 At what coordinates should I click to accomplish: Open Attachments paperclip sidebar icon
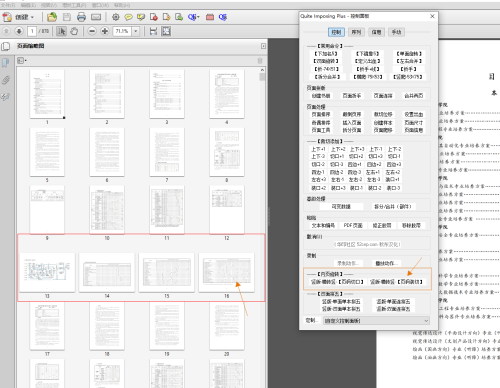(x=6, y=80)
